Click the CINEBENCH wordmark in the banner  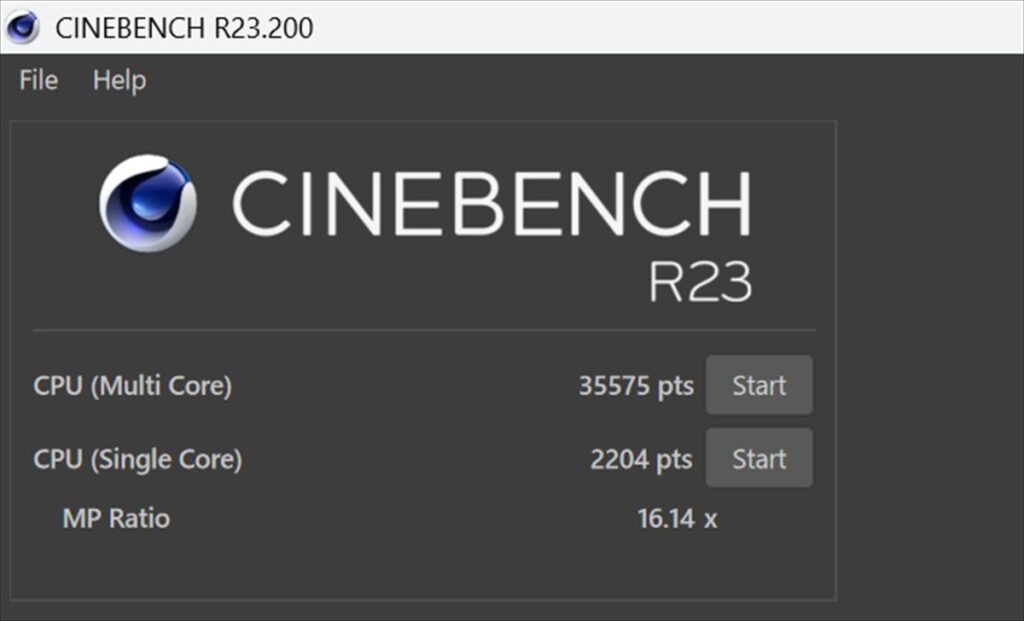[490, 204]
